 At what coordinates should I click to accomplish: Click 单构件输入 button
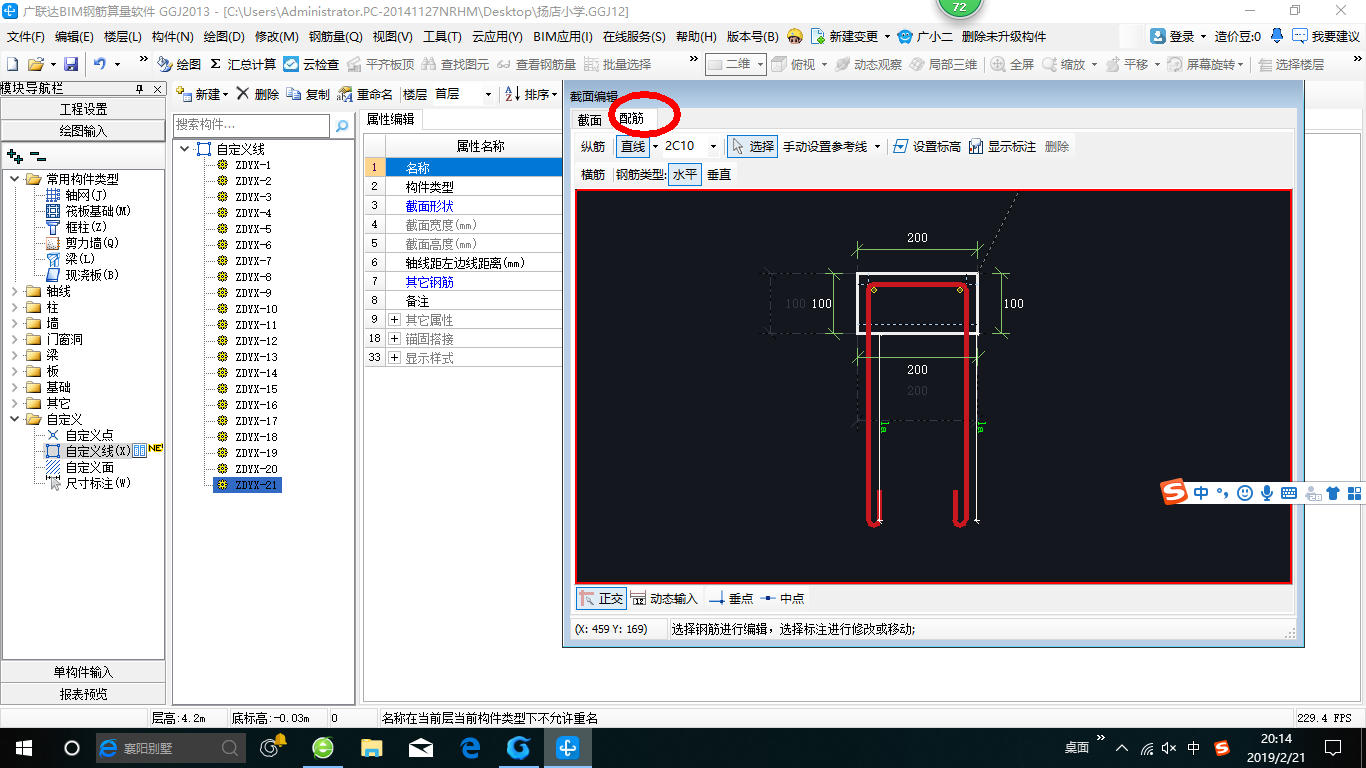(84, 672)
